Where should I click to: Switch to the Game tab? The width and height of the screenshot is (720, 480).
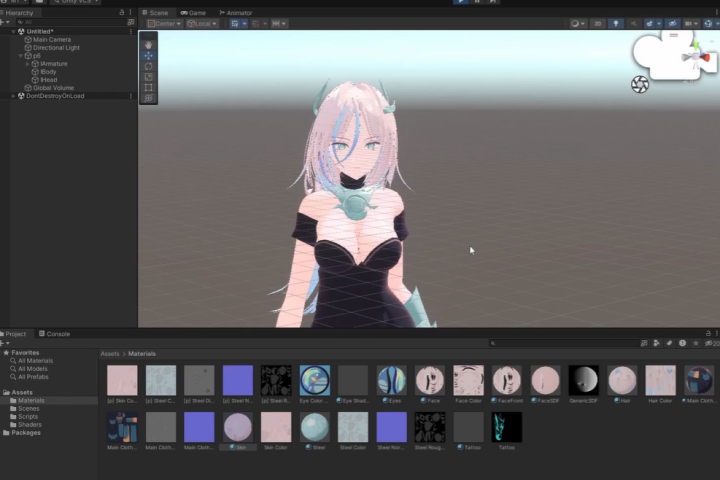point(193,13)
